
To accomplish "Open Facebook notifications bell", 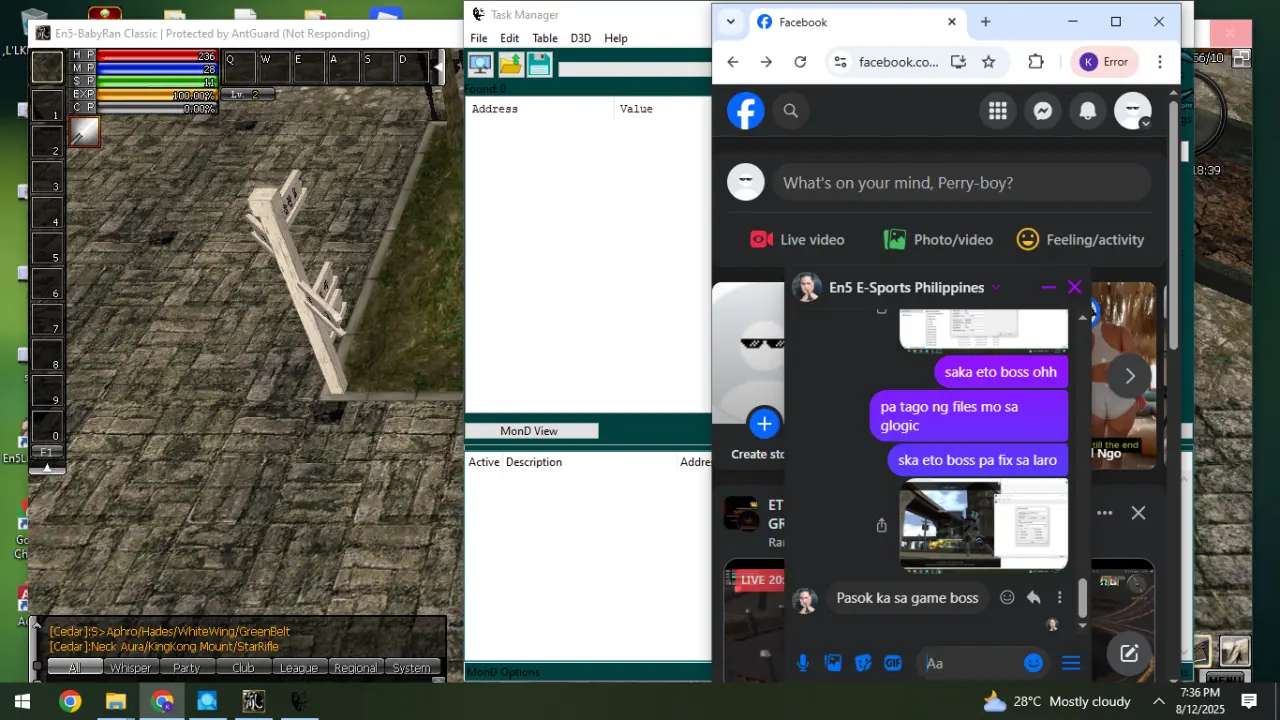I will click(1088, 111).
